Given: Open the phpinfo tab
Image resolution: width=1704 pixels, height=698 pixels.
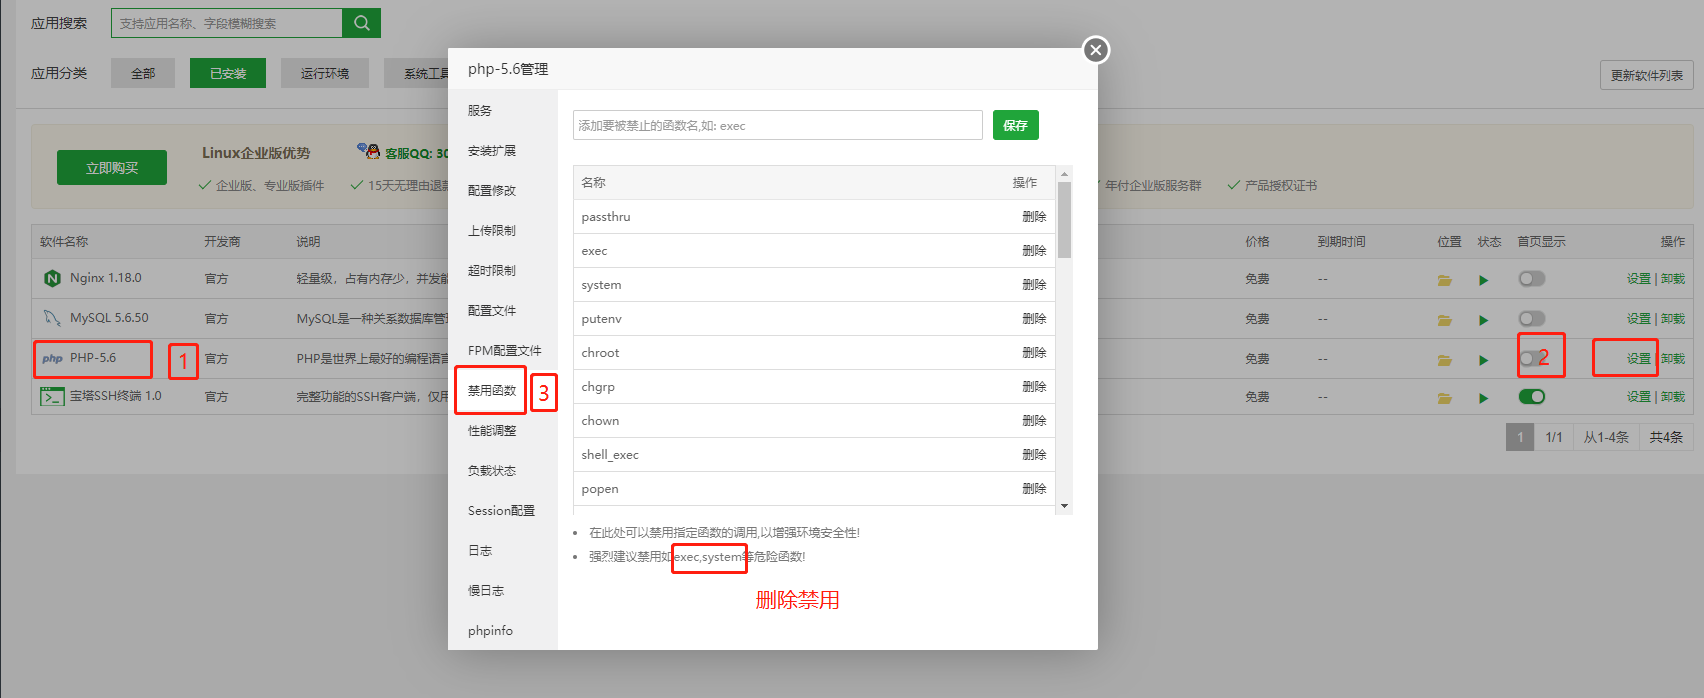Looking at the screenshot, I should 490,631.
